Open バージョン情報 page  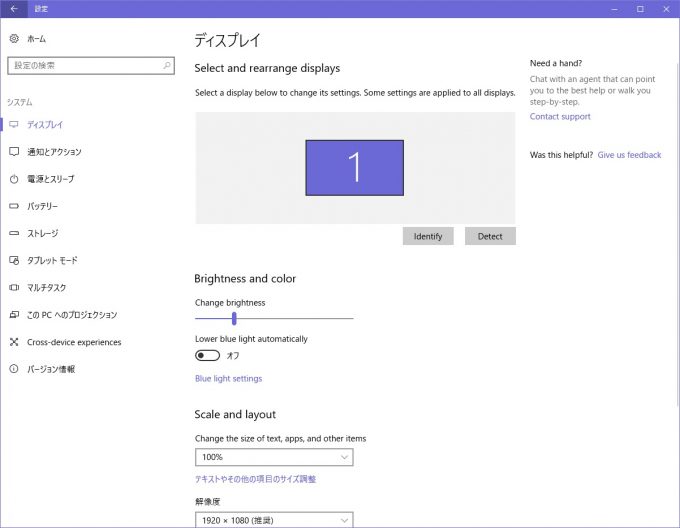point(51,369)
